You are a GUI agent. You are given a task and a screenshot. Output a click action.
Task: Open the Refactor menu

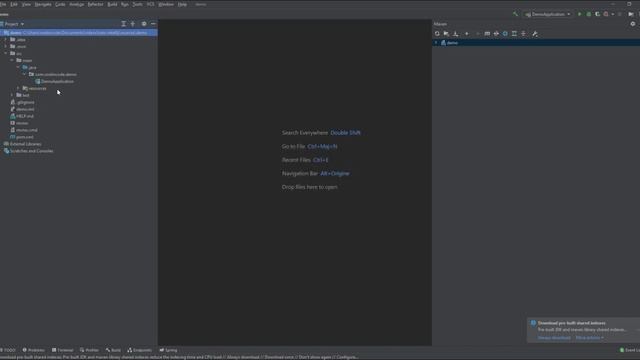coord(96,4)
